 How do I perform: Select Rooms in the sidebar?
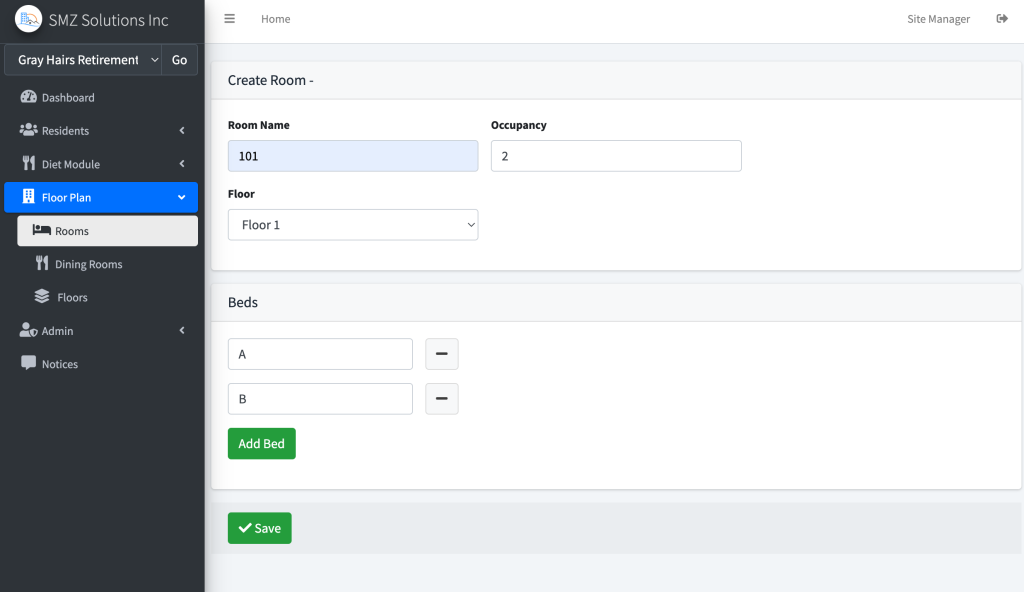(x=72, y=231)
